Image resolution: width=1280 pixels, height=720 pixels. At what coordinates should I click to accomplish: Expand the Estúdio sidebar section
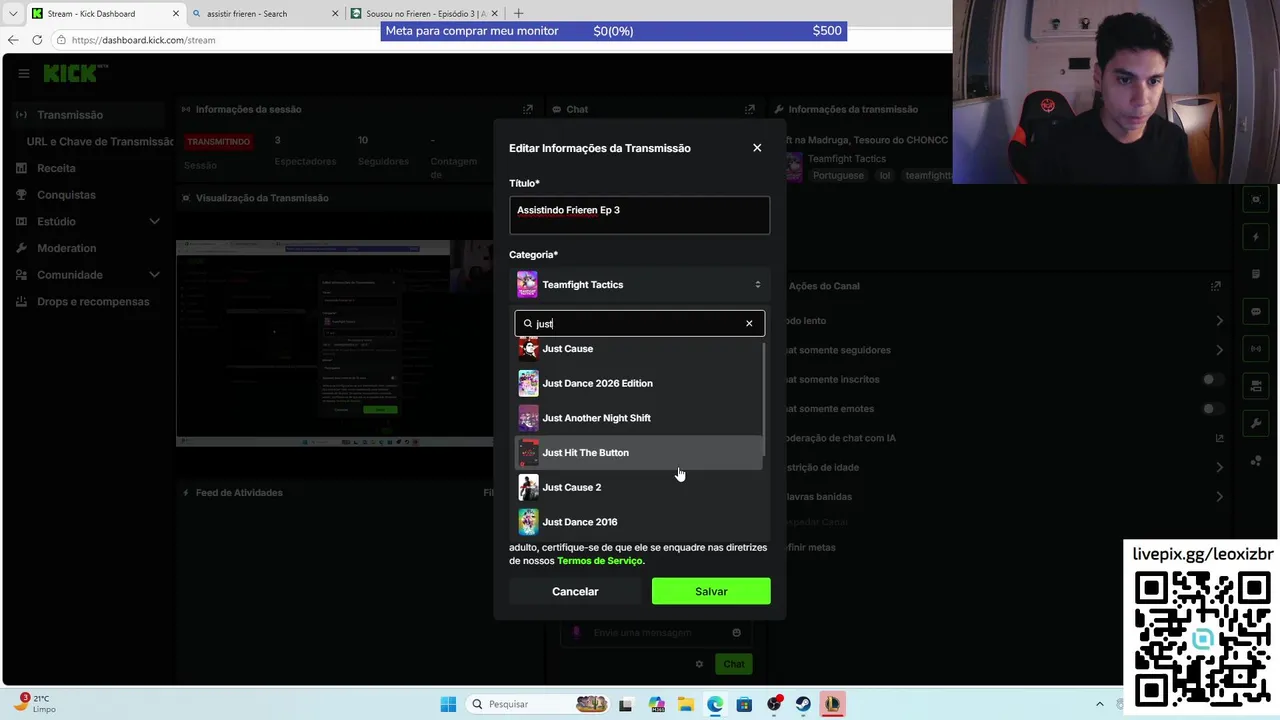click(154, 221)
